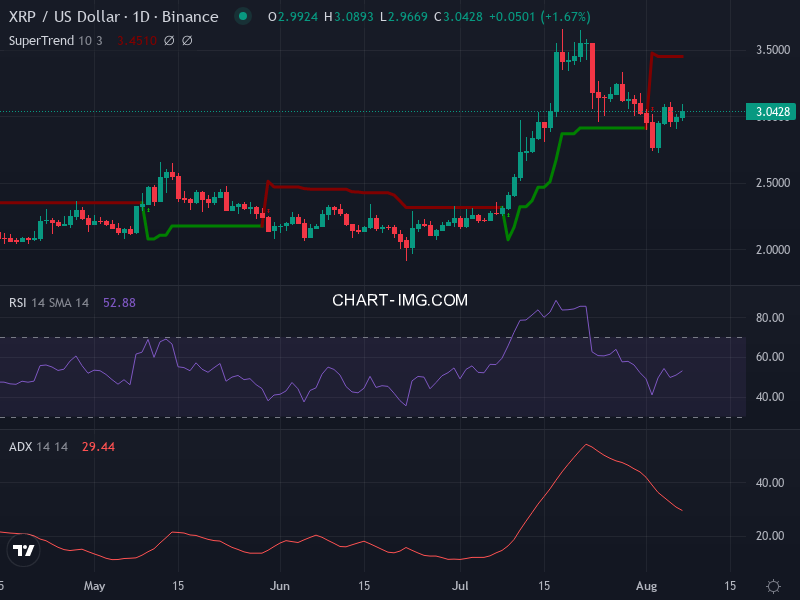
Task: Click the May label on time axis
Action: tap(94, 586)
